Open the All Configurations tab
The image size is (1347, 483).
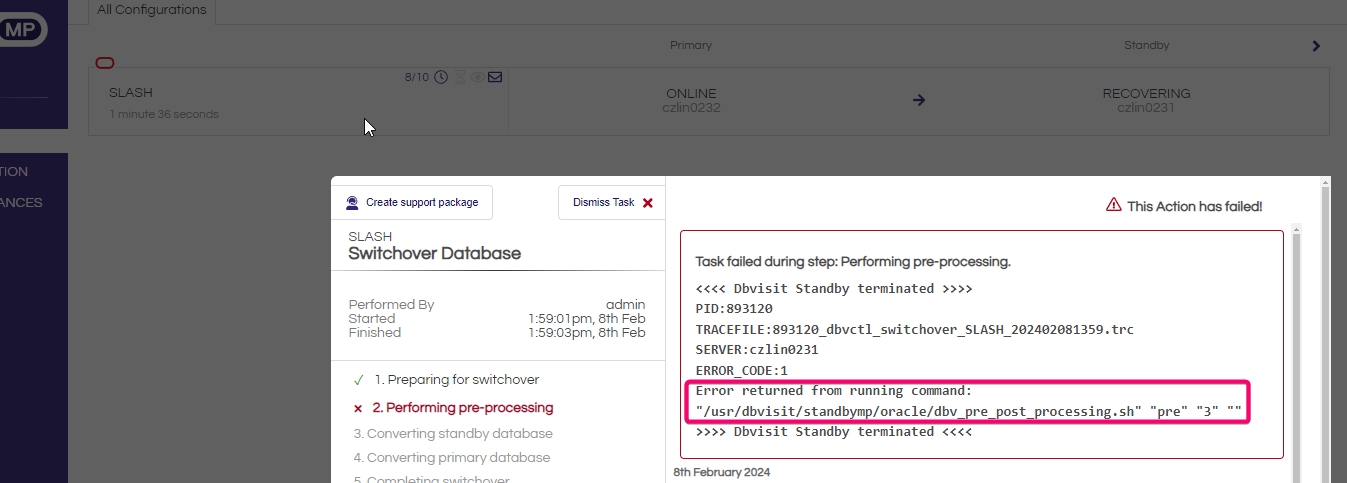152,10
